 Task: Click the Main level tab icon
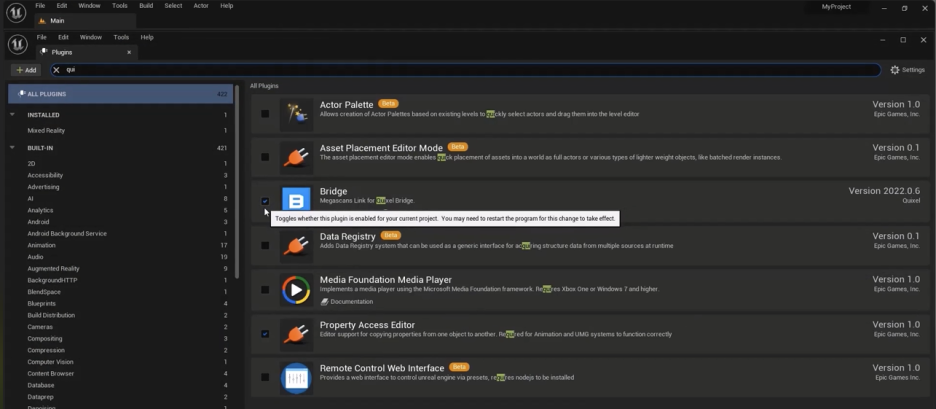[x=42, y=20]
